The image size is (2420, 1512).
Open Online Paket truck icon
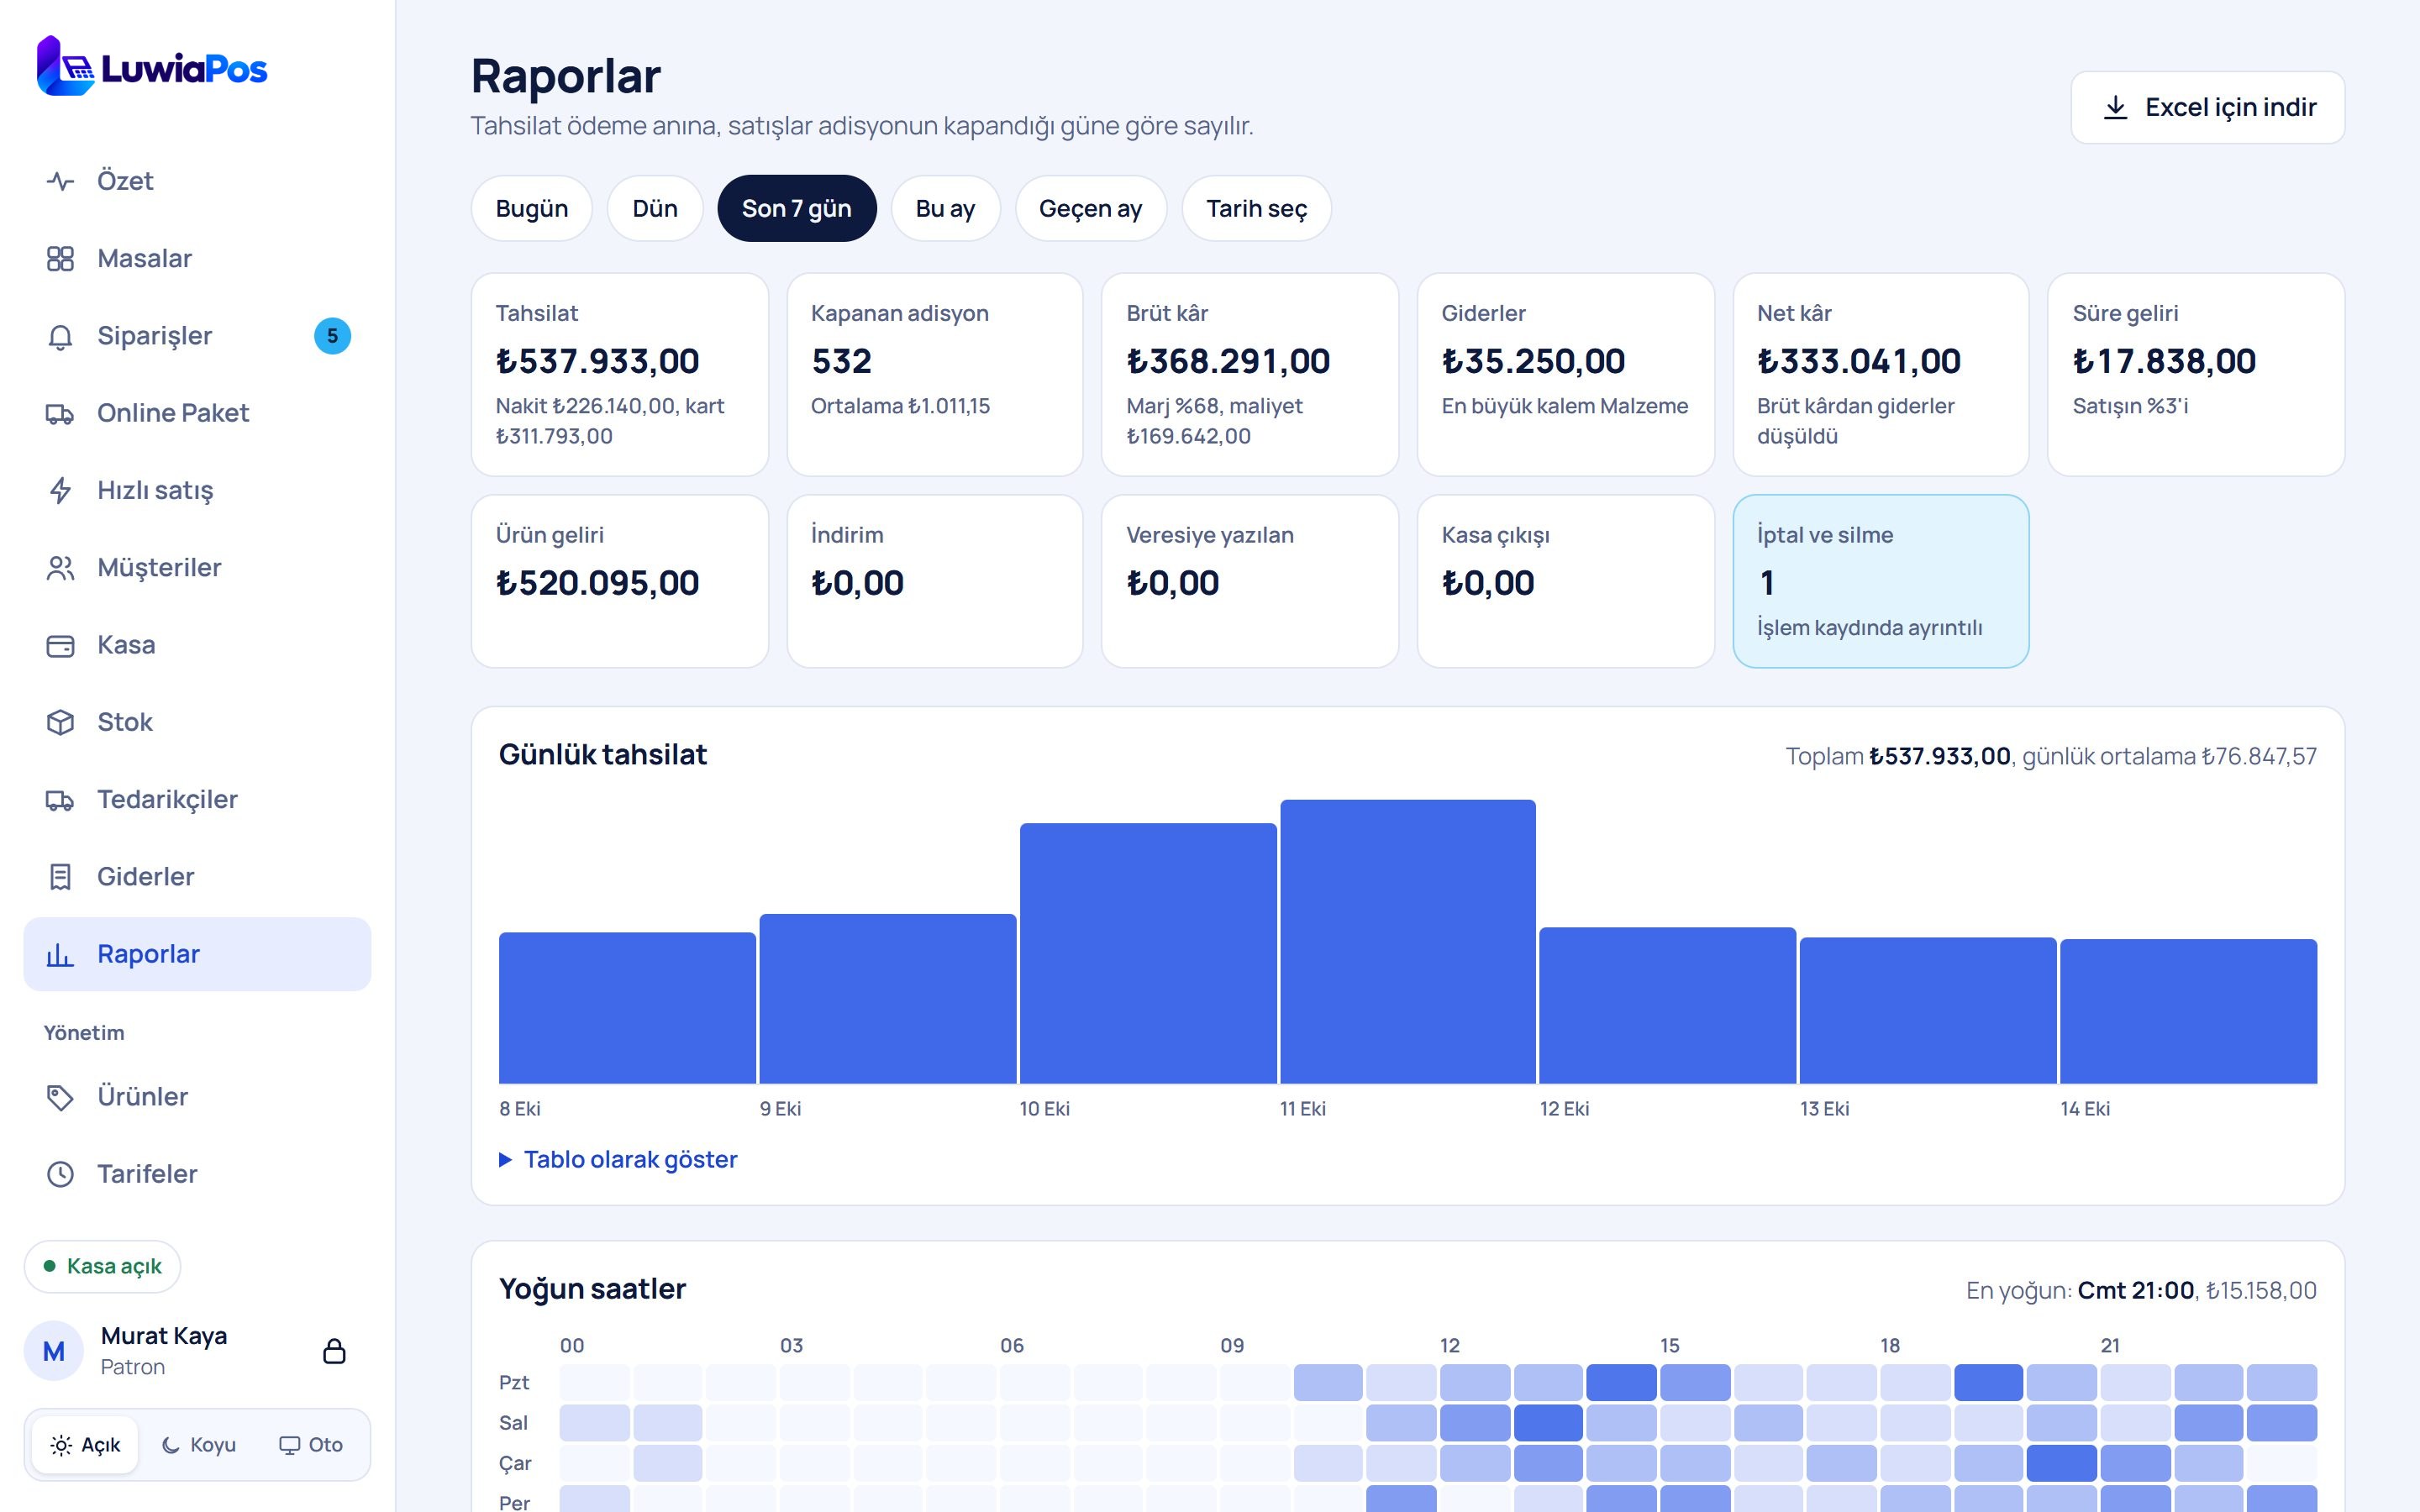point(60,413)
